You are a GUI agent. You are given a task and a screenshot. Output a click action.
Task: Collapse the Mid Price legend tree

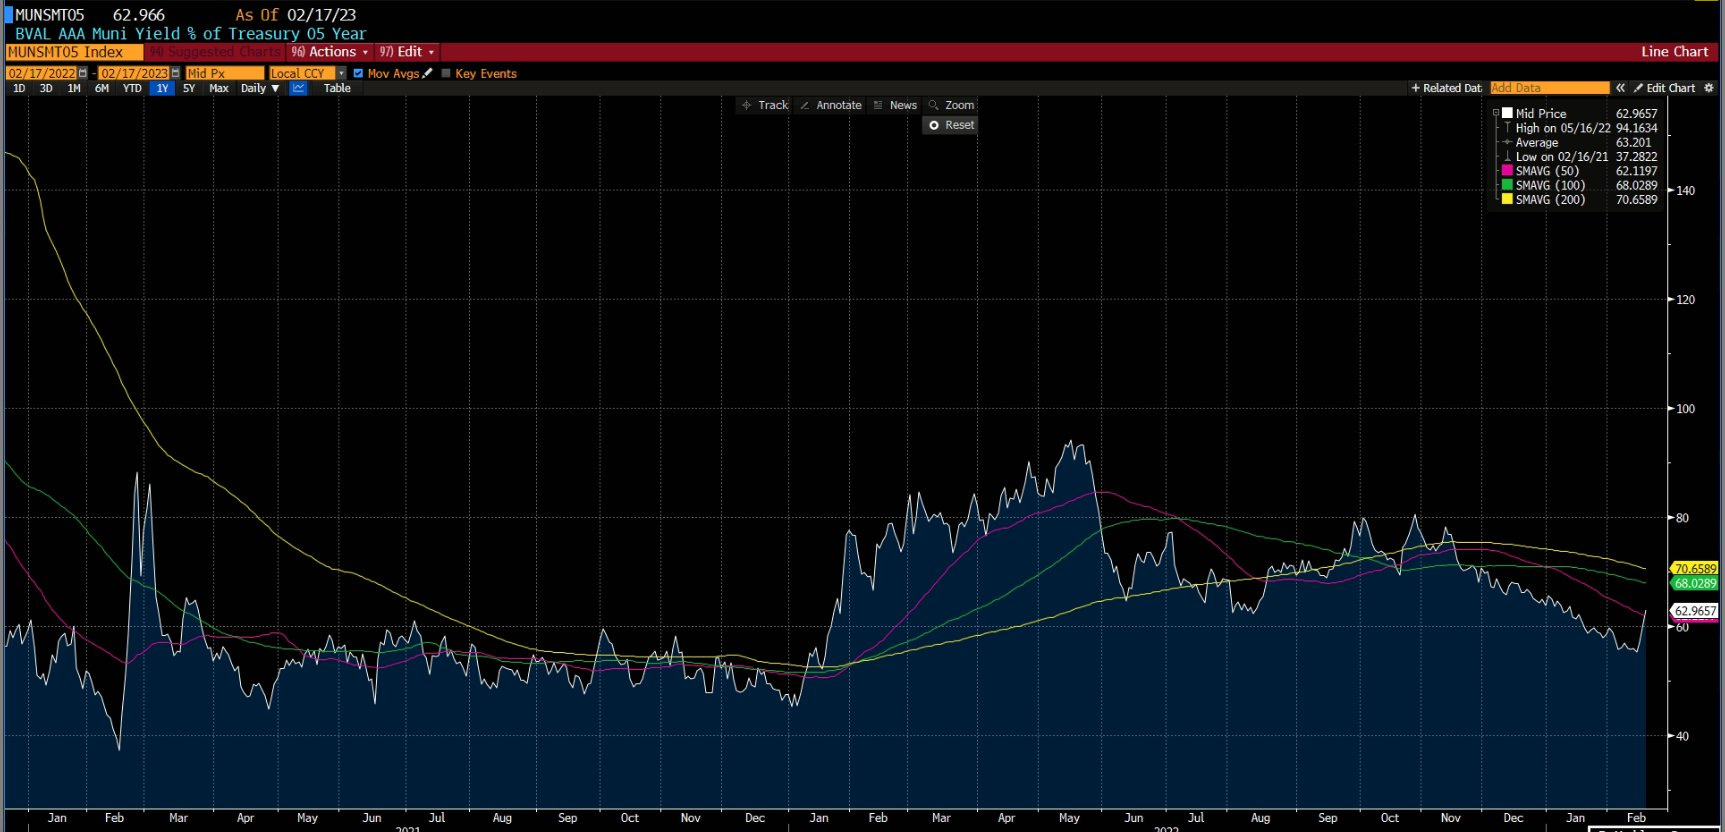[x=1497, y=113]
